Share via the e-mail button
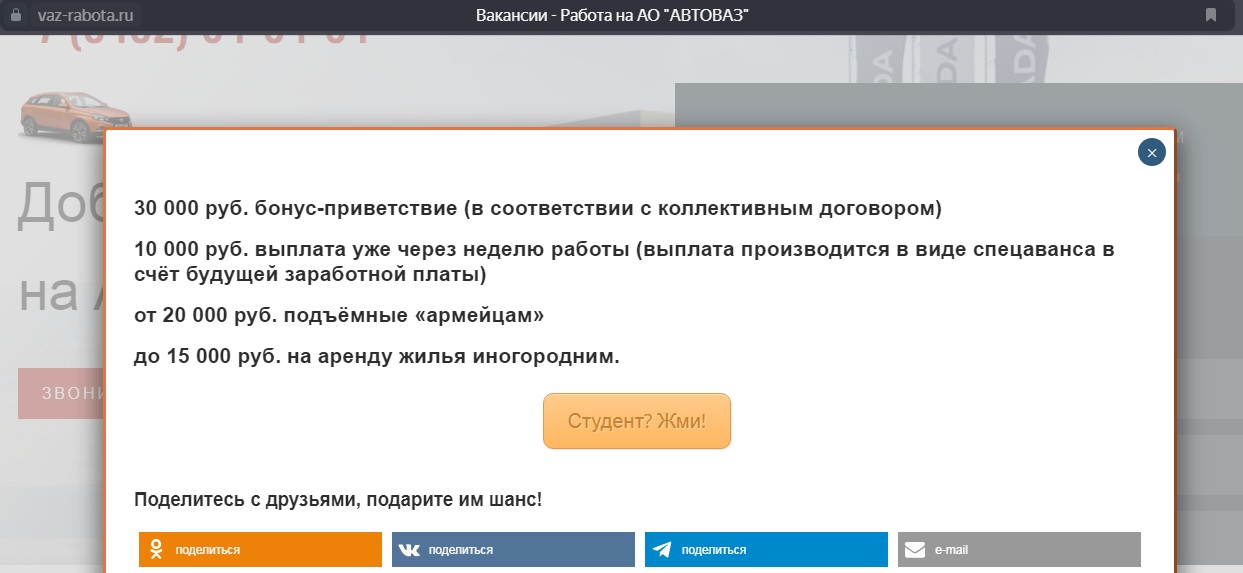 point(1019,549)
